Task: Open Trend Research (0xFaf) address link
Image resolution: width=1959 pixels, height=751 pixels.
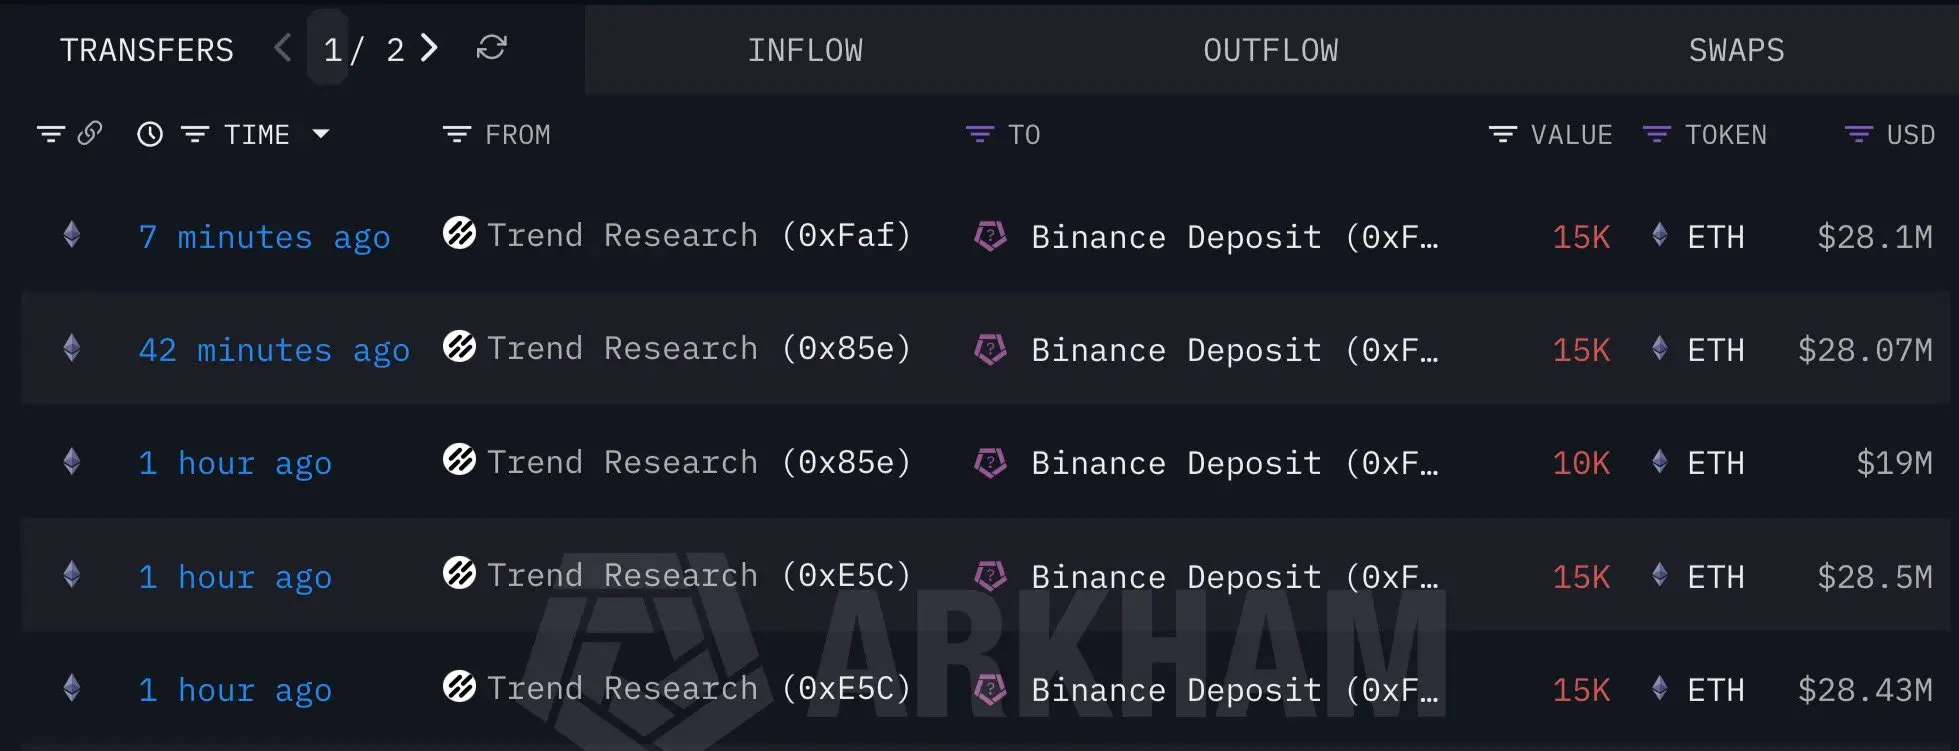Action: (x=698, y=236)
